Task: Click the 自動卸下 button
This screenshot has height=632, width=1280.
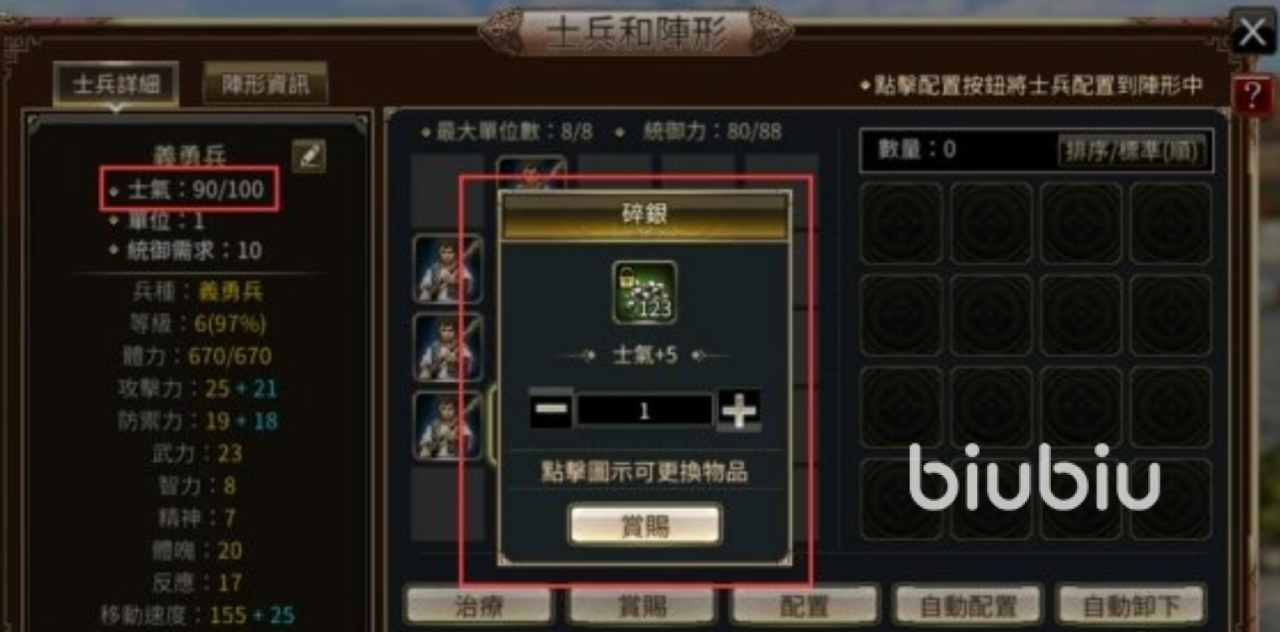Action: (x=1131, y=605)
